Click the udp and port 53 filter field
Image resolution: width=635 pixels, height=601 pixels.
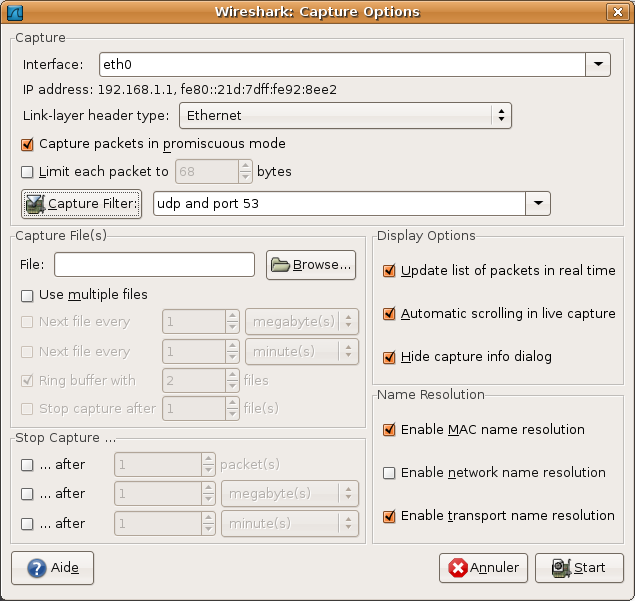(339, 203)
